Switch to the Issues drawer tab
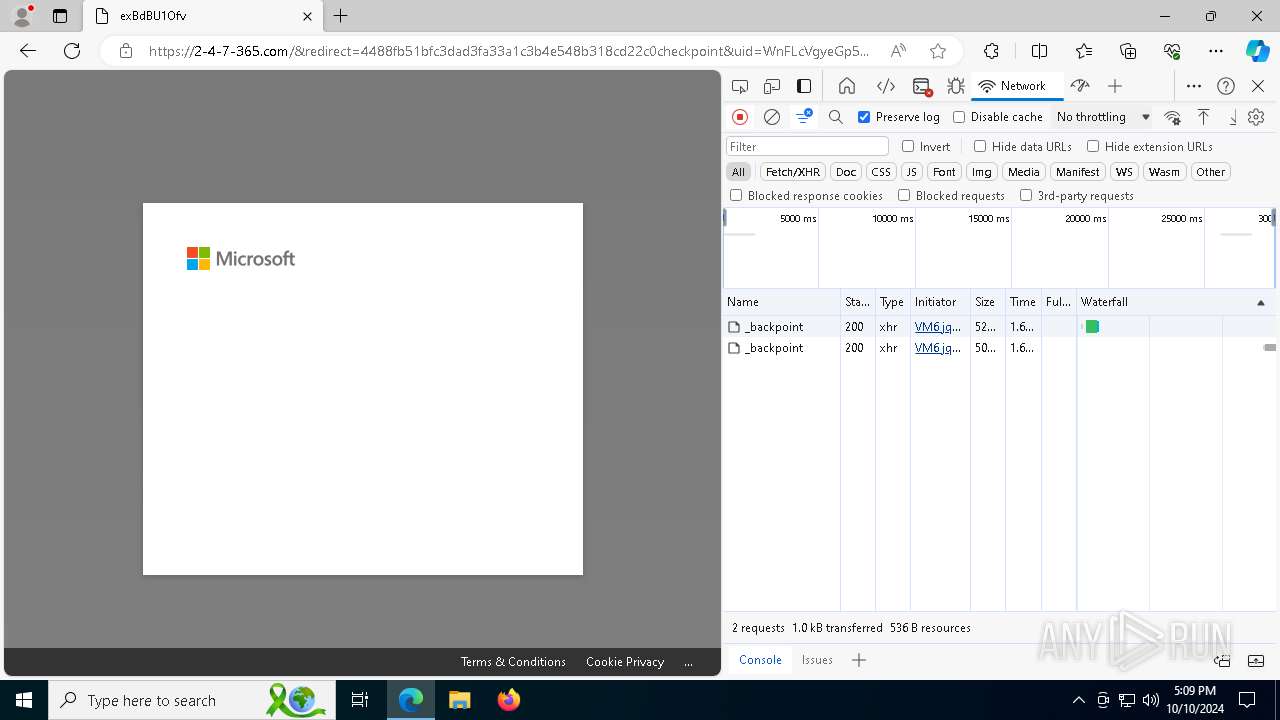This screenshot has width=1280, height=720. click(x=817, y=660)
